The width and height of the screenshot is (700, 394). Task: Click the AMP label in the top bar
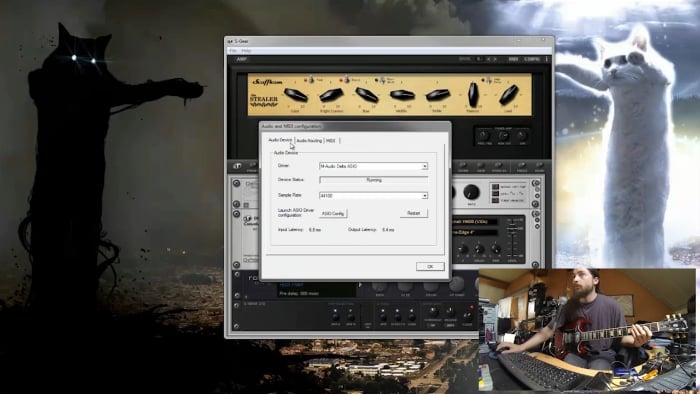(242, 59)
